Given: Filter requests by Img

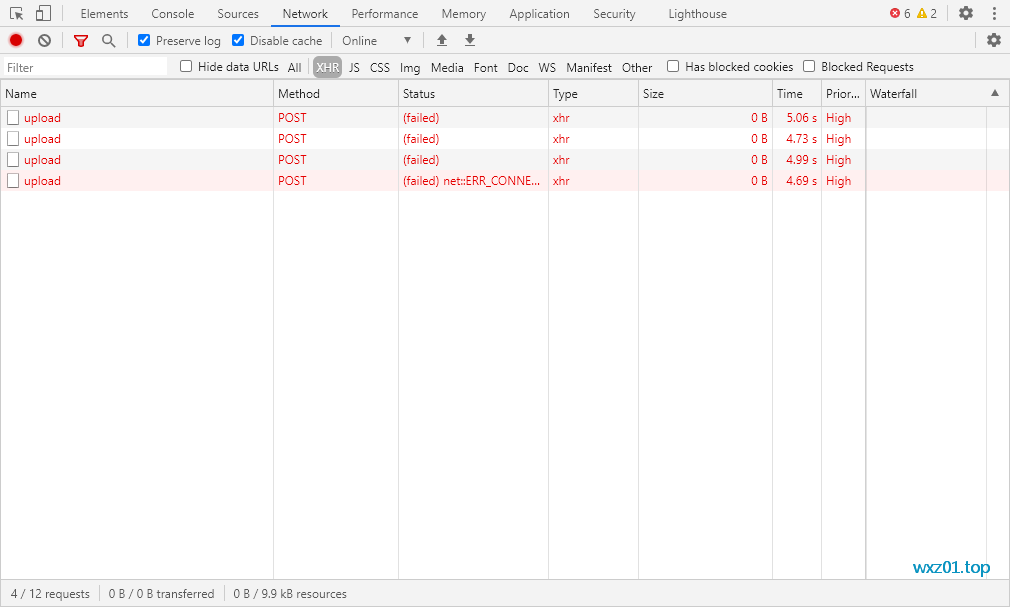Looking at the screenshot, I should (410, 67).
